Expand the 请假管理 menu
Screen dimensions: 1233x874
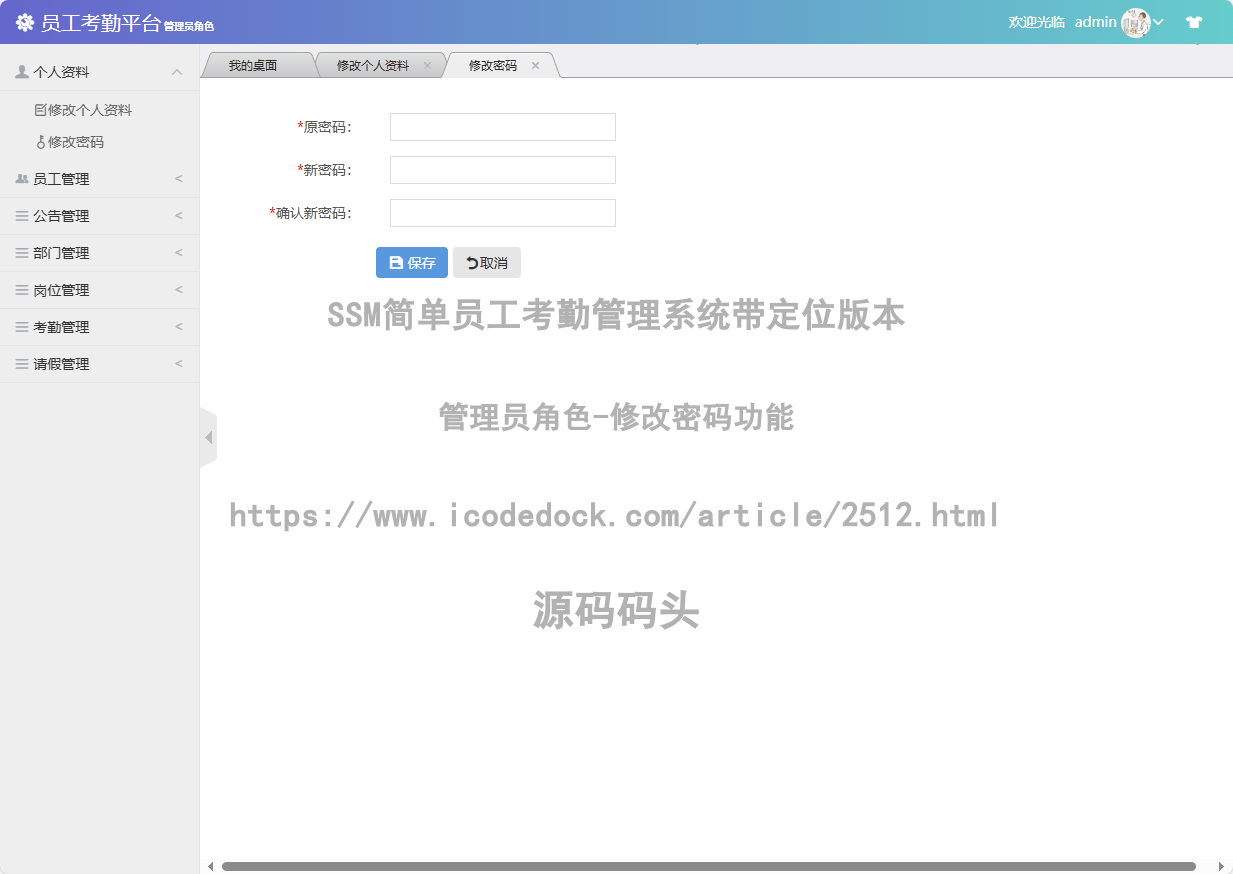(100, 364)
